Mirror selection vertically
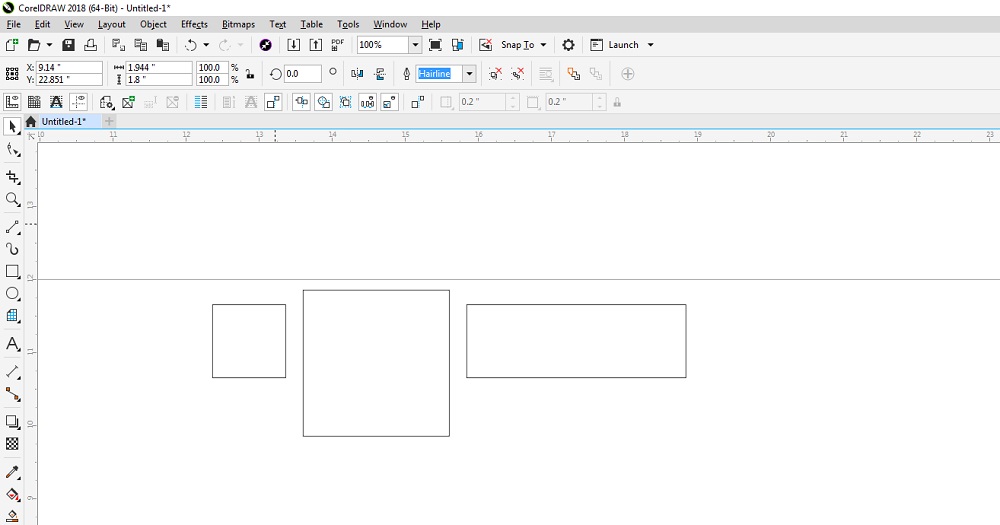This screenshot has width=1000, height=525. [380, 74]
